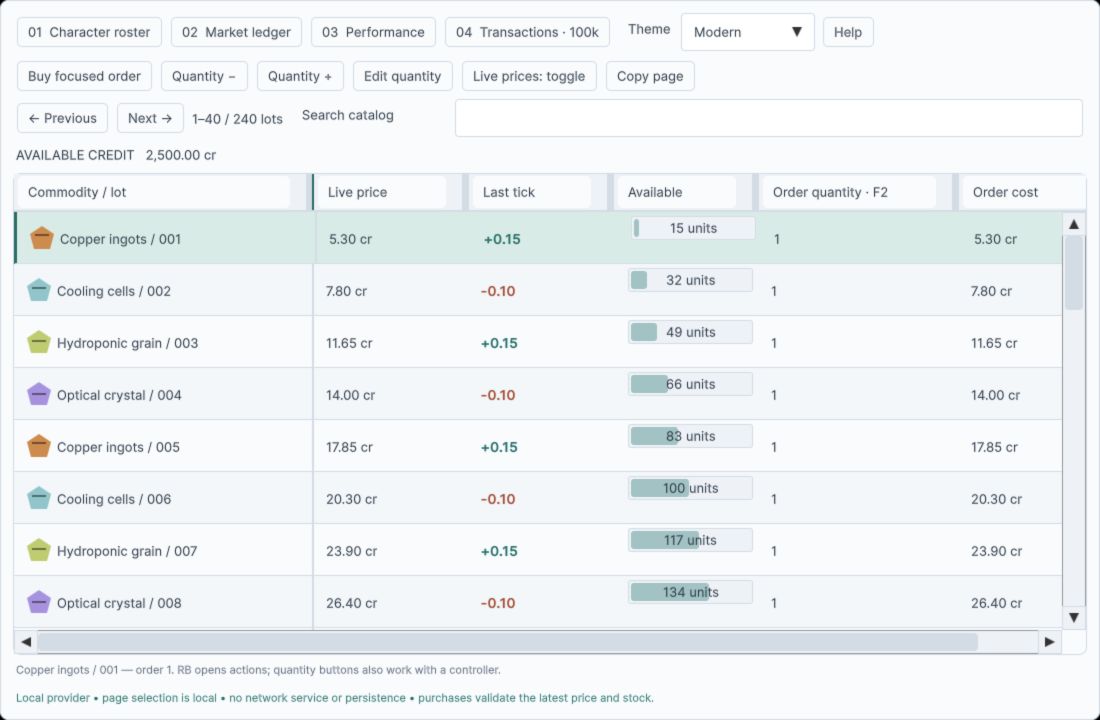Switch to the 02 Market ledger tab
Image resolution: width=1100 pixels, height=720 pixels.
pyautogui.click(x=236, y=32)
